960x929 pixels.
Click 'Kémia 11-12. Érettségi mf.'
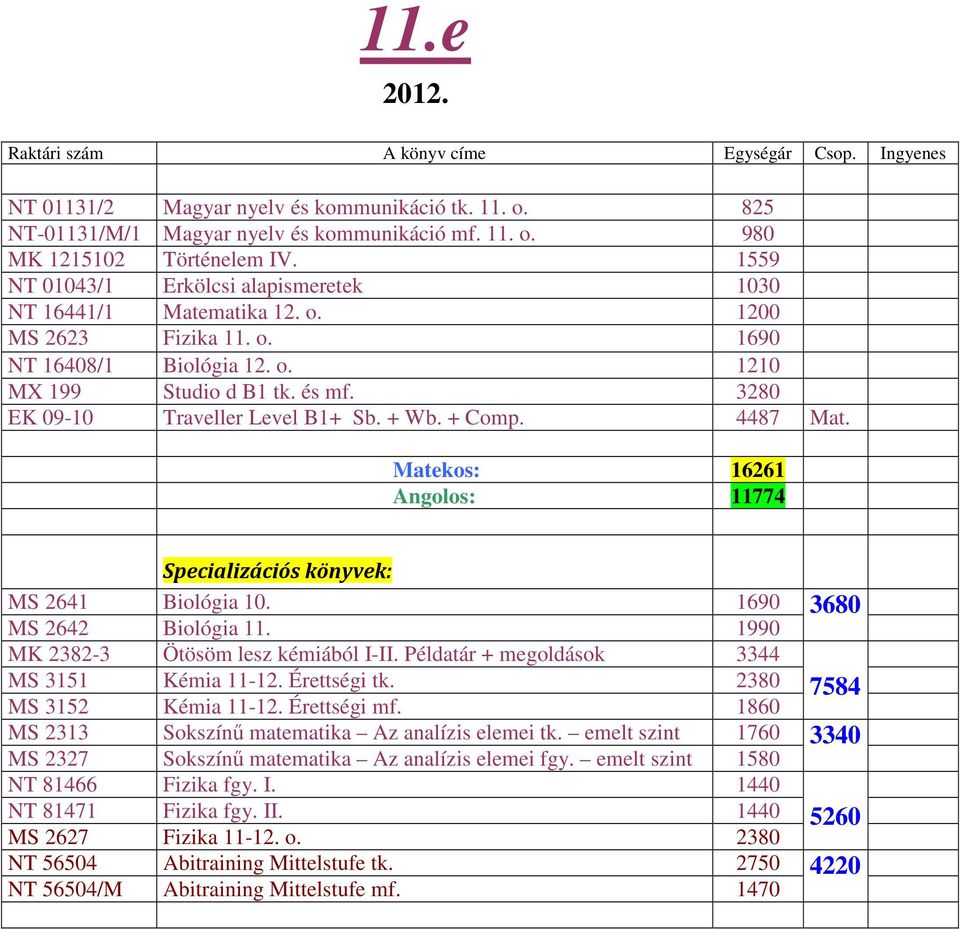[282, 707]
